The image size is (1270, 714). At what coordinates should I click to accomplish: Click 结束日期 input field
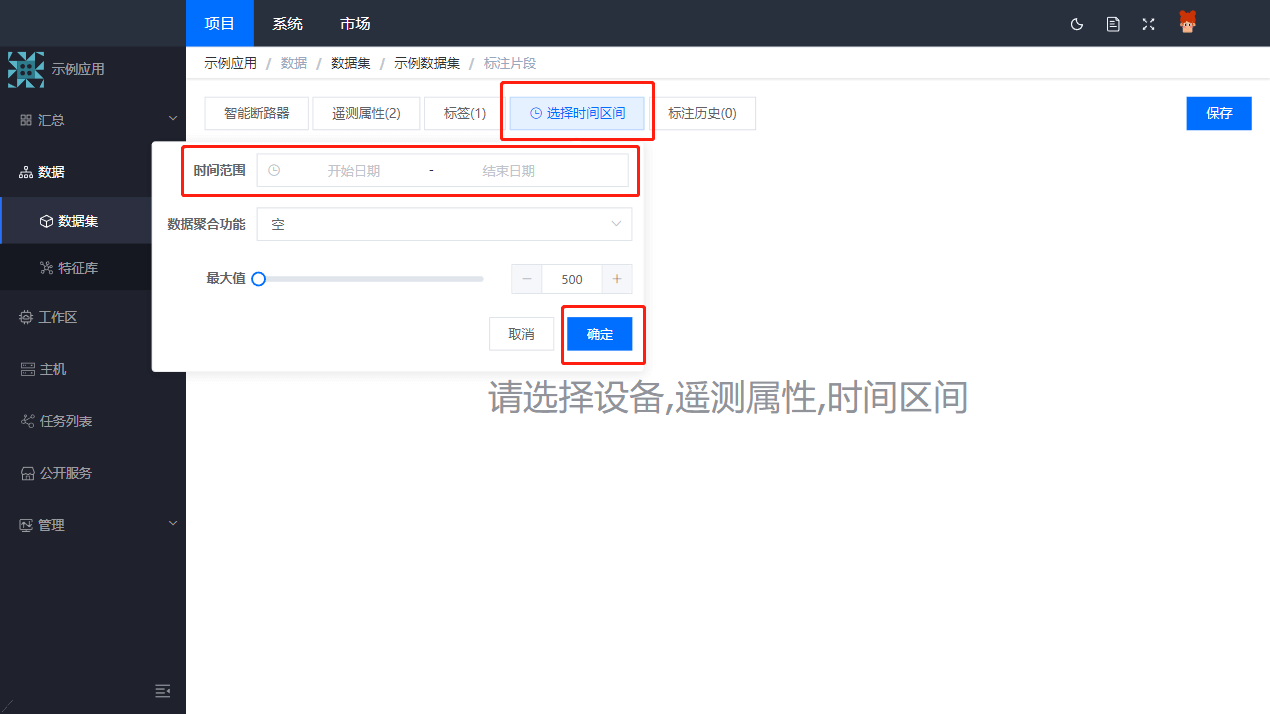[x=509, y=171]
